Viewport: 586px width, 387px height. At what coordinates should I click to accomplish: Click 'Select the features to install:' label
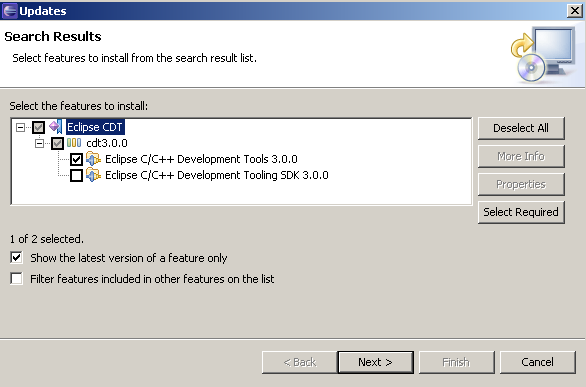(x=78, y=106)
